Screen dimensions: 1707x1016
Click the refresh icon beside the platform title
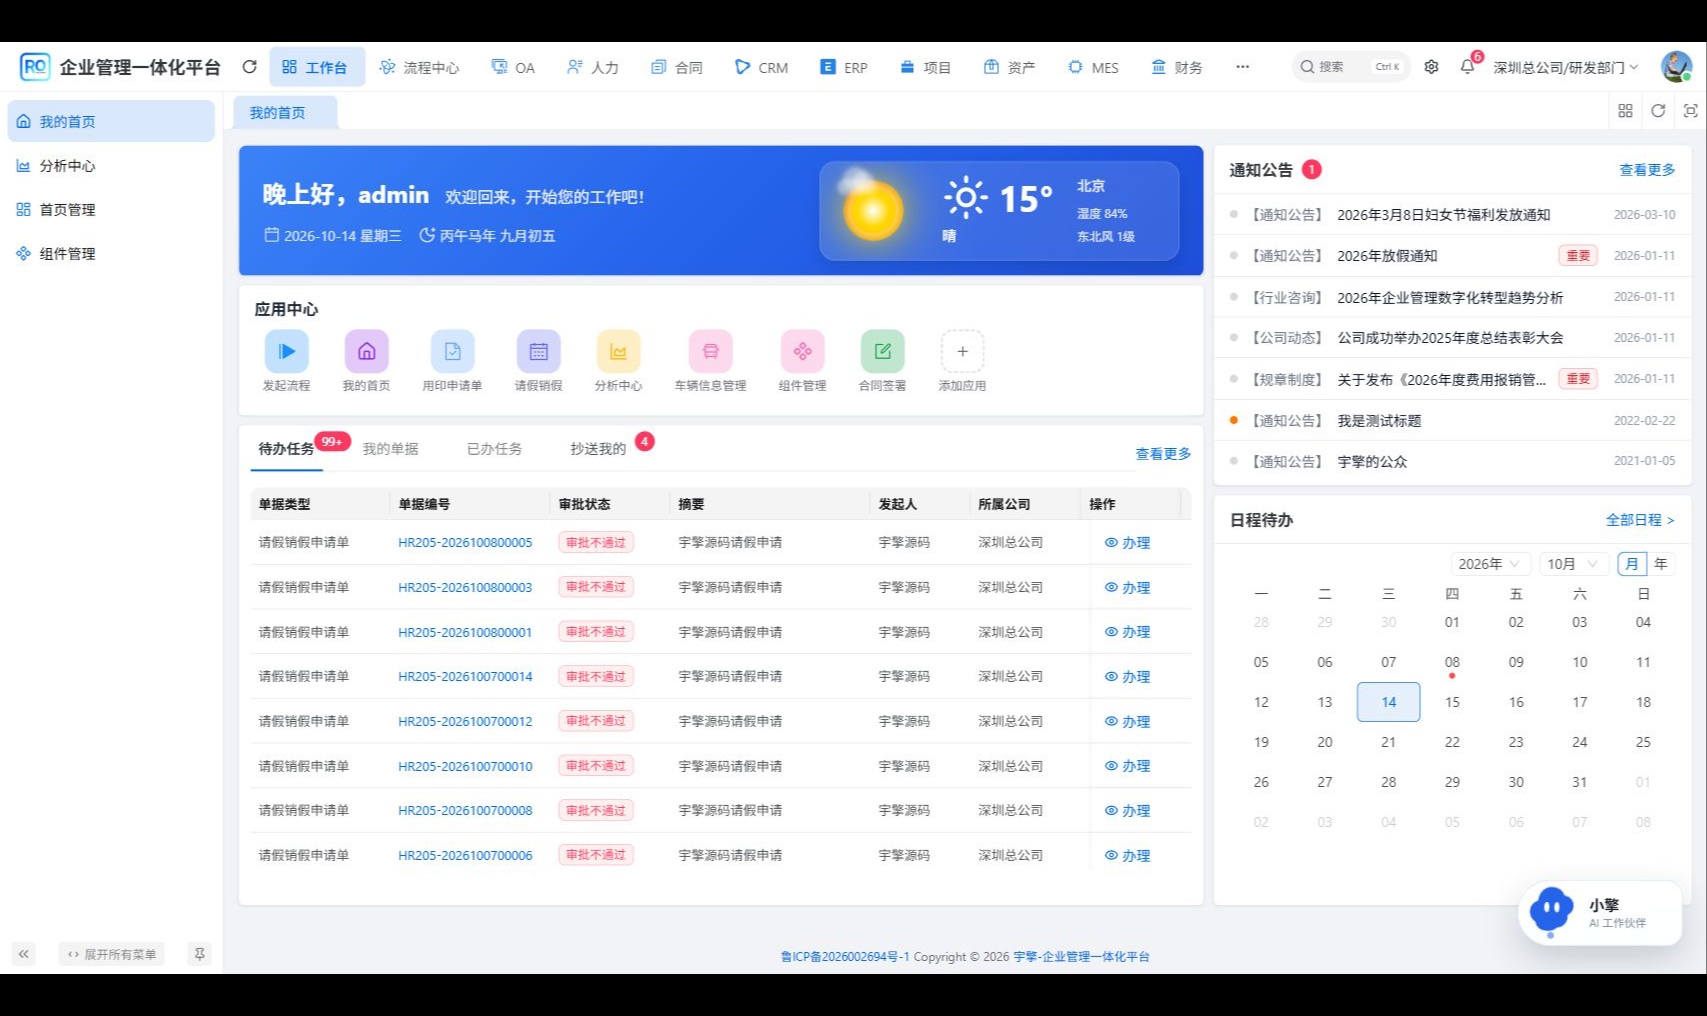[250, 67]
